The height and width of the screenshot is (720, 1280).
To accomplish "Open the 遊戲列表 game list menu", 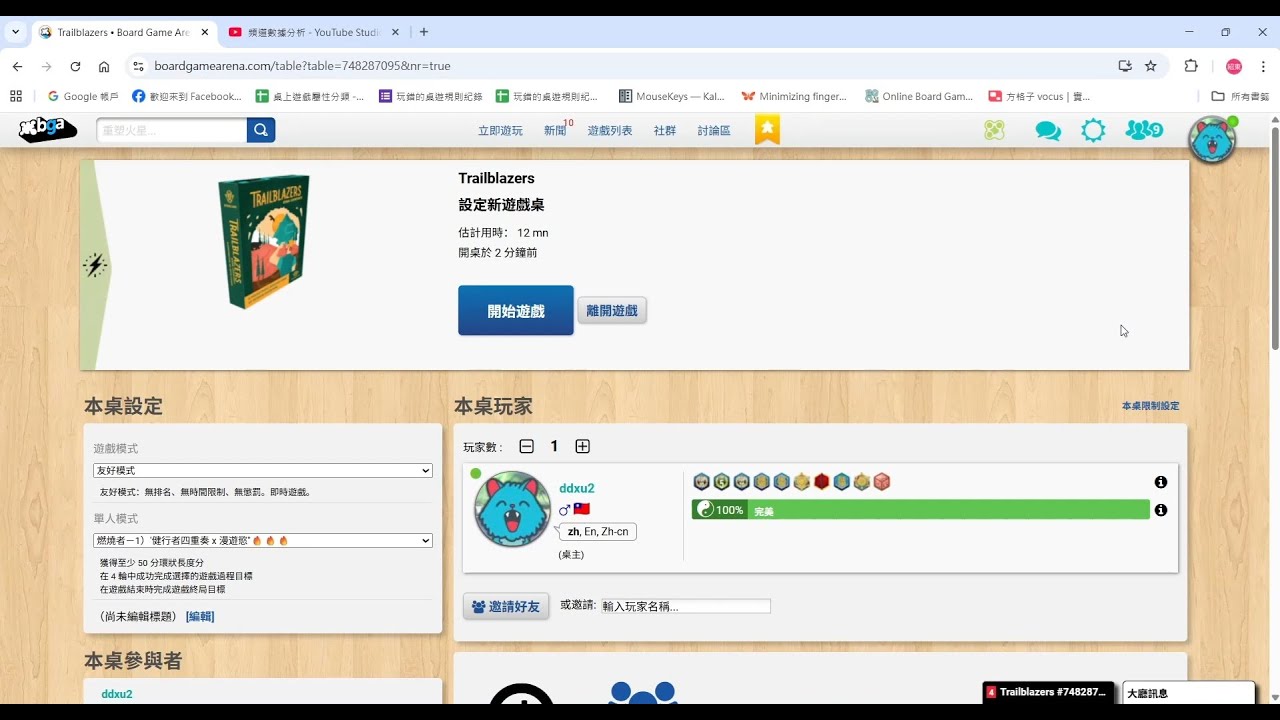I will point(610,131).
